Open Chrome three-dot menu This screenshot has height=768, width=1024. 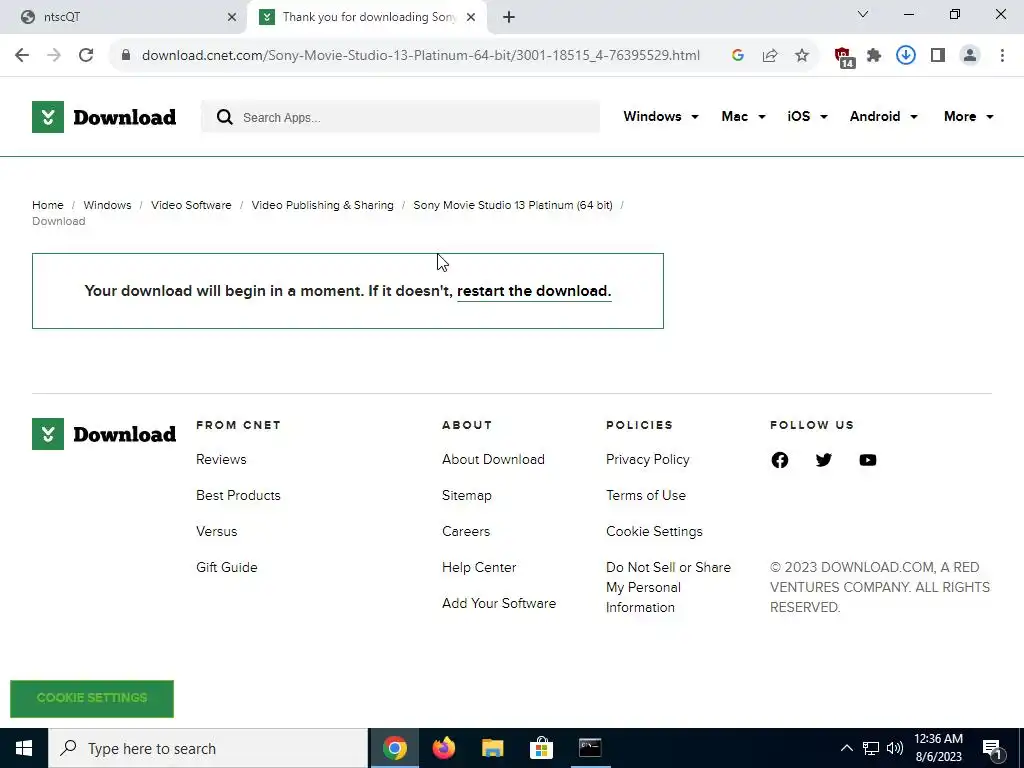1002,56
